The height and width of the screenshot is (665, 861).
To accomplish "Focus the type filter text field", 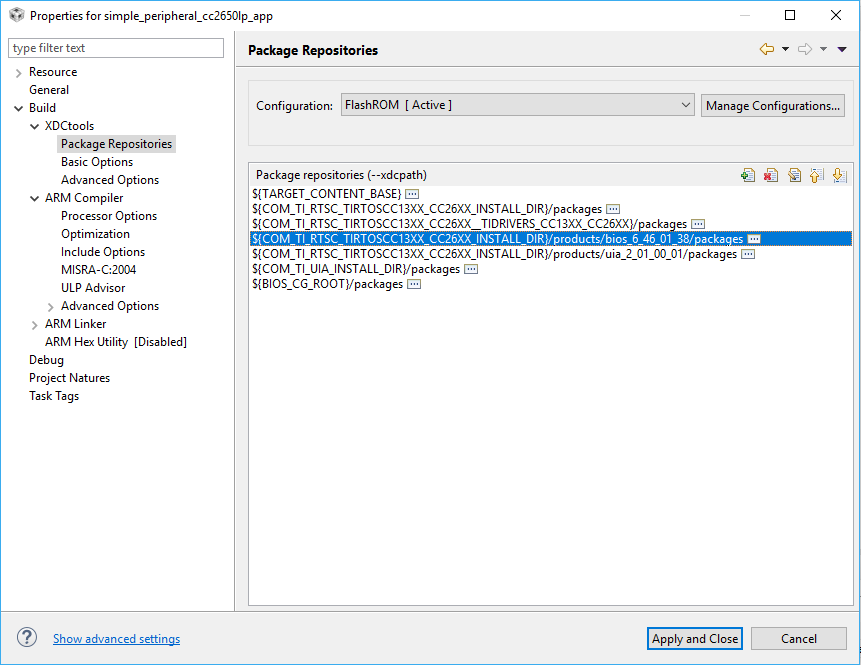I will pos(116,48).
